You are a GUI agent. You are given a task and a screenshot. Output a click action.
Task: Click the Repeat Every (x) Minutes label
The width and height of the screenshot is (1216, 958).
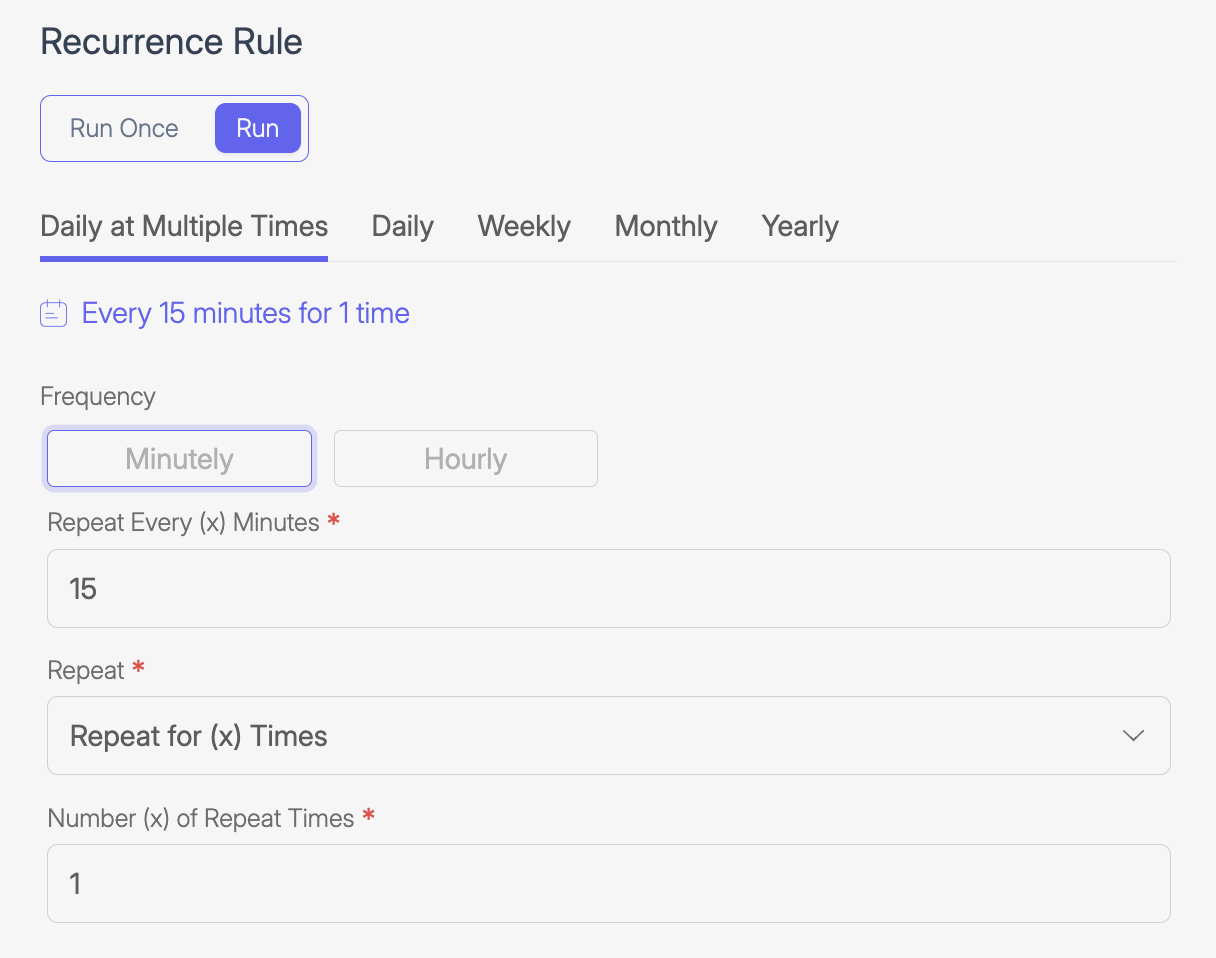[183, 522]
